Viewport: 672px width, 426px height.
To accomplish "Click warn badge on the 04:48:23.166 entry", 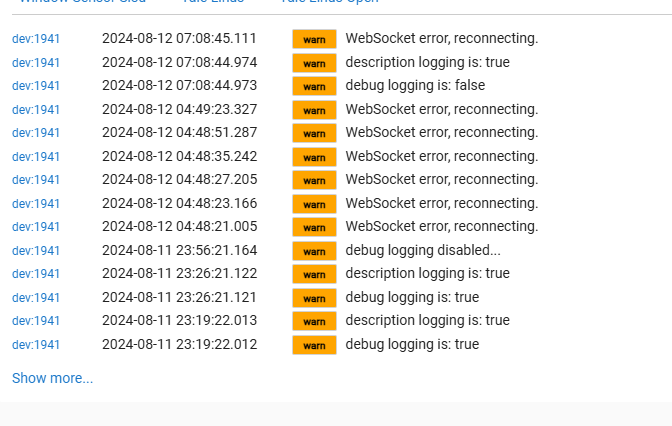I will point(315,204).
